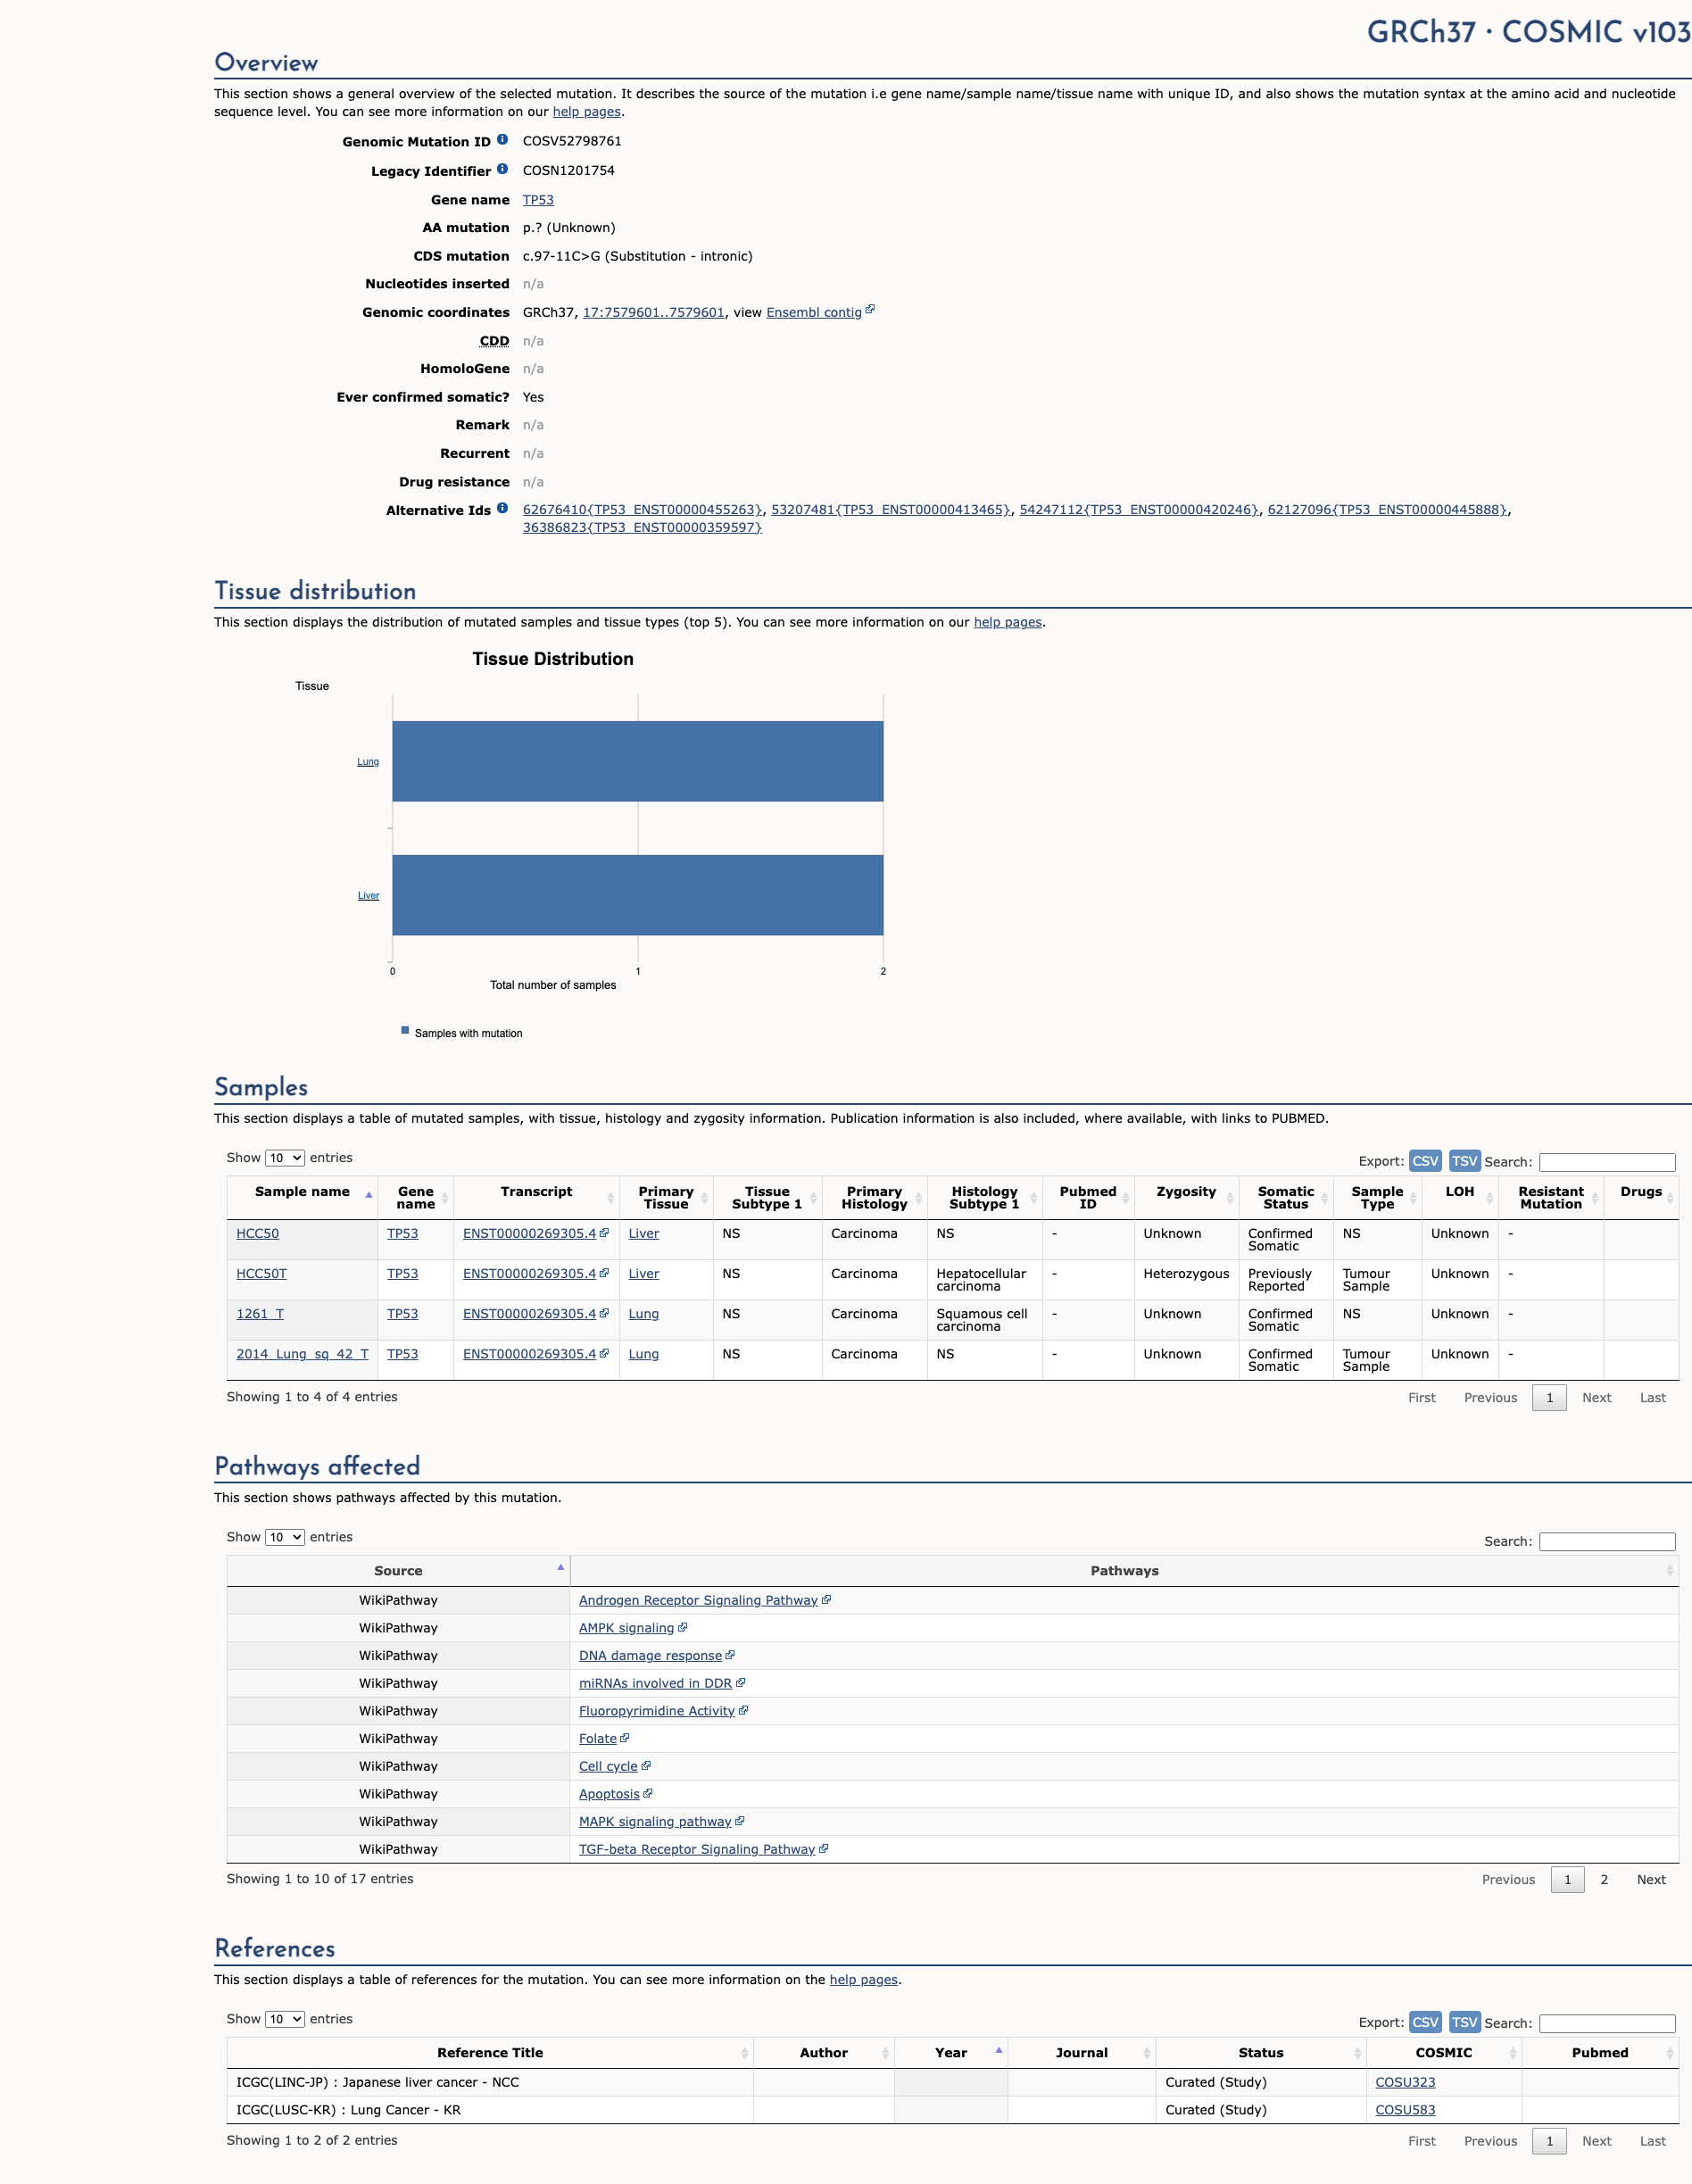Click in the References table search field

[1607, 2023]
